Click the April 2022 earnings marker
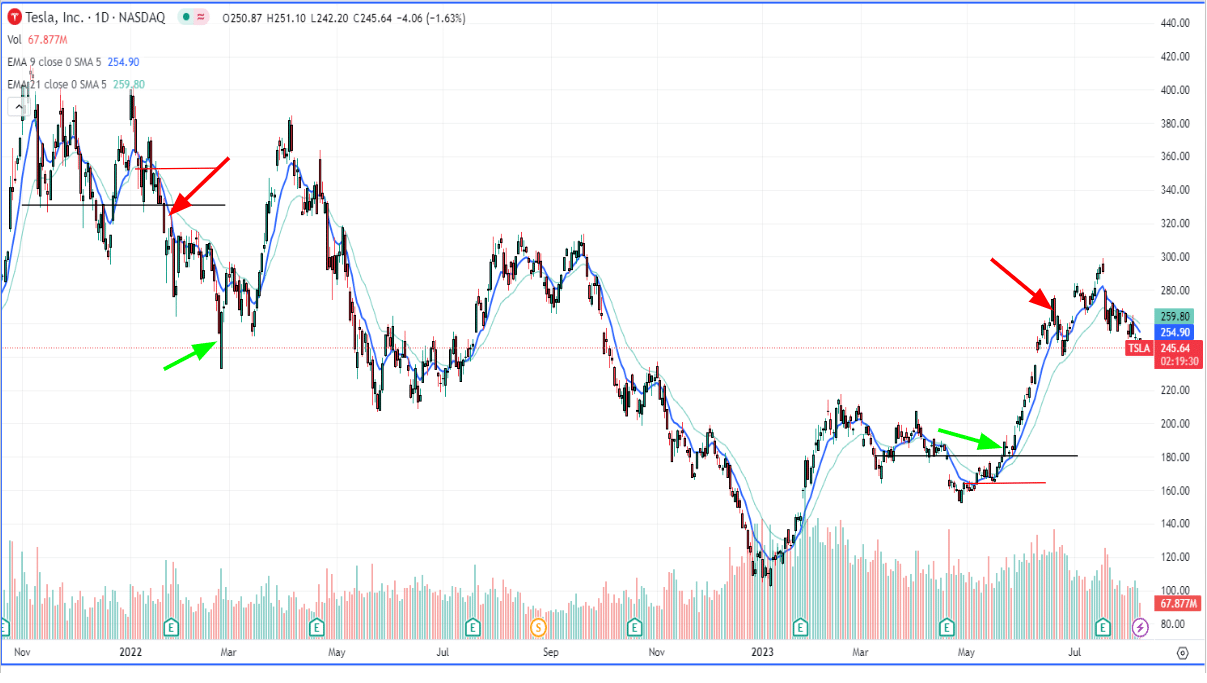Viewport: 1207px width, 683px height. (317, 627)
